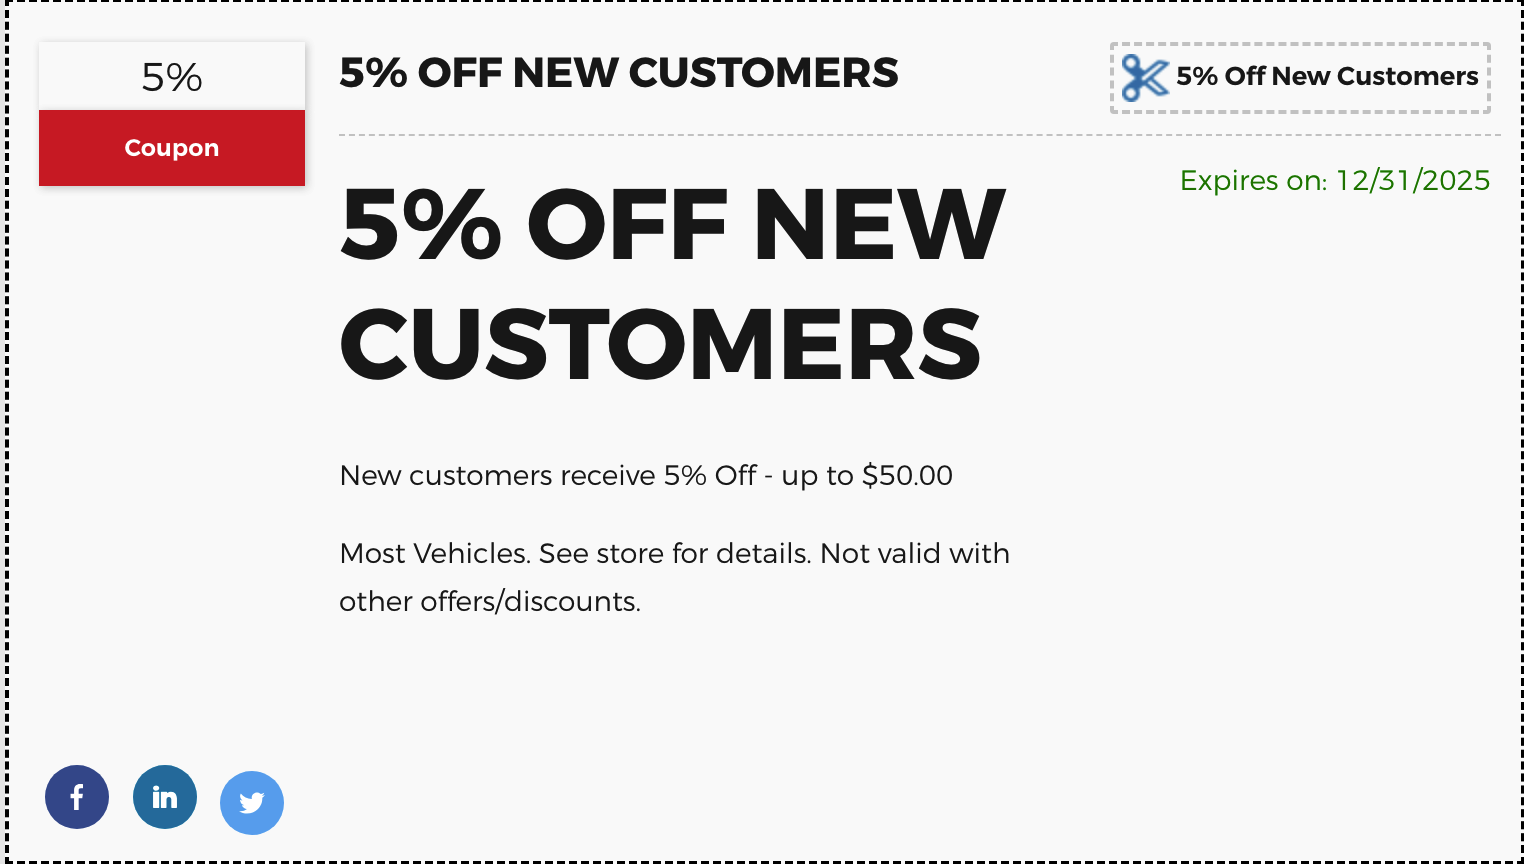Screen dimensions: 1524x864
Task: Click the 'in' logo in the teal-blue circle
Action: click(165, 797)
